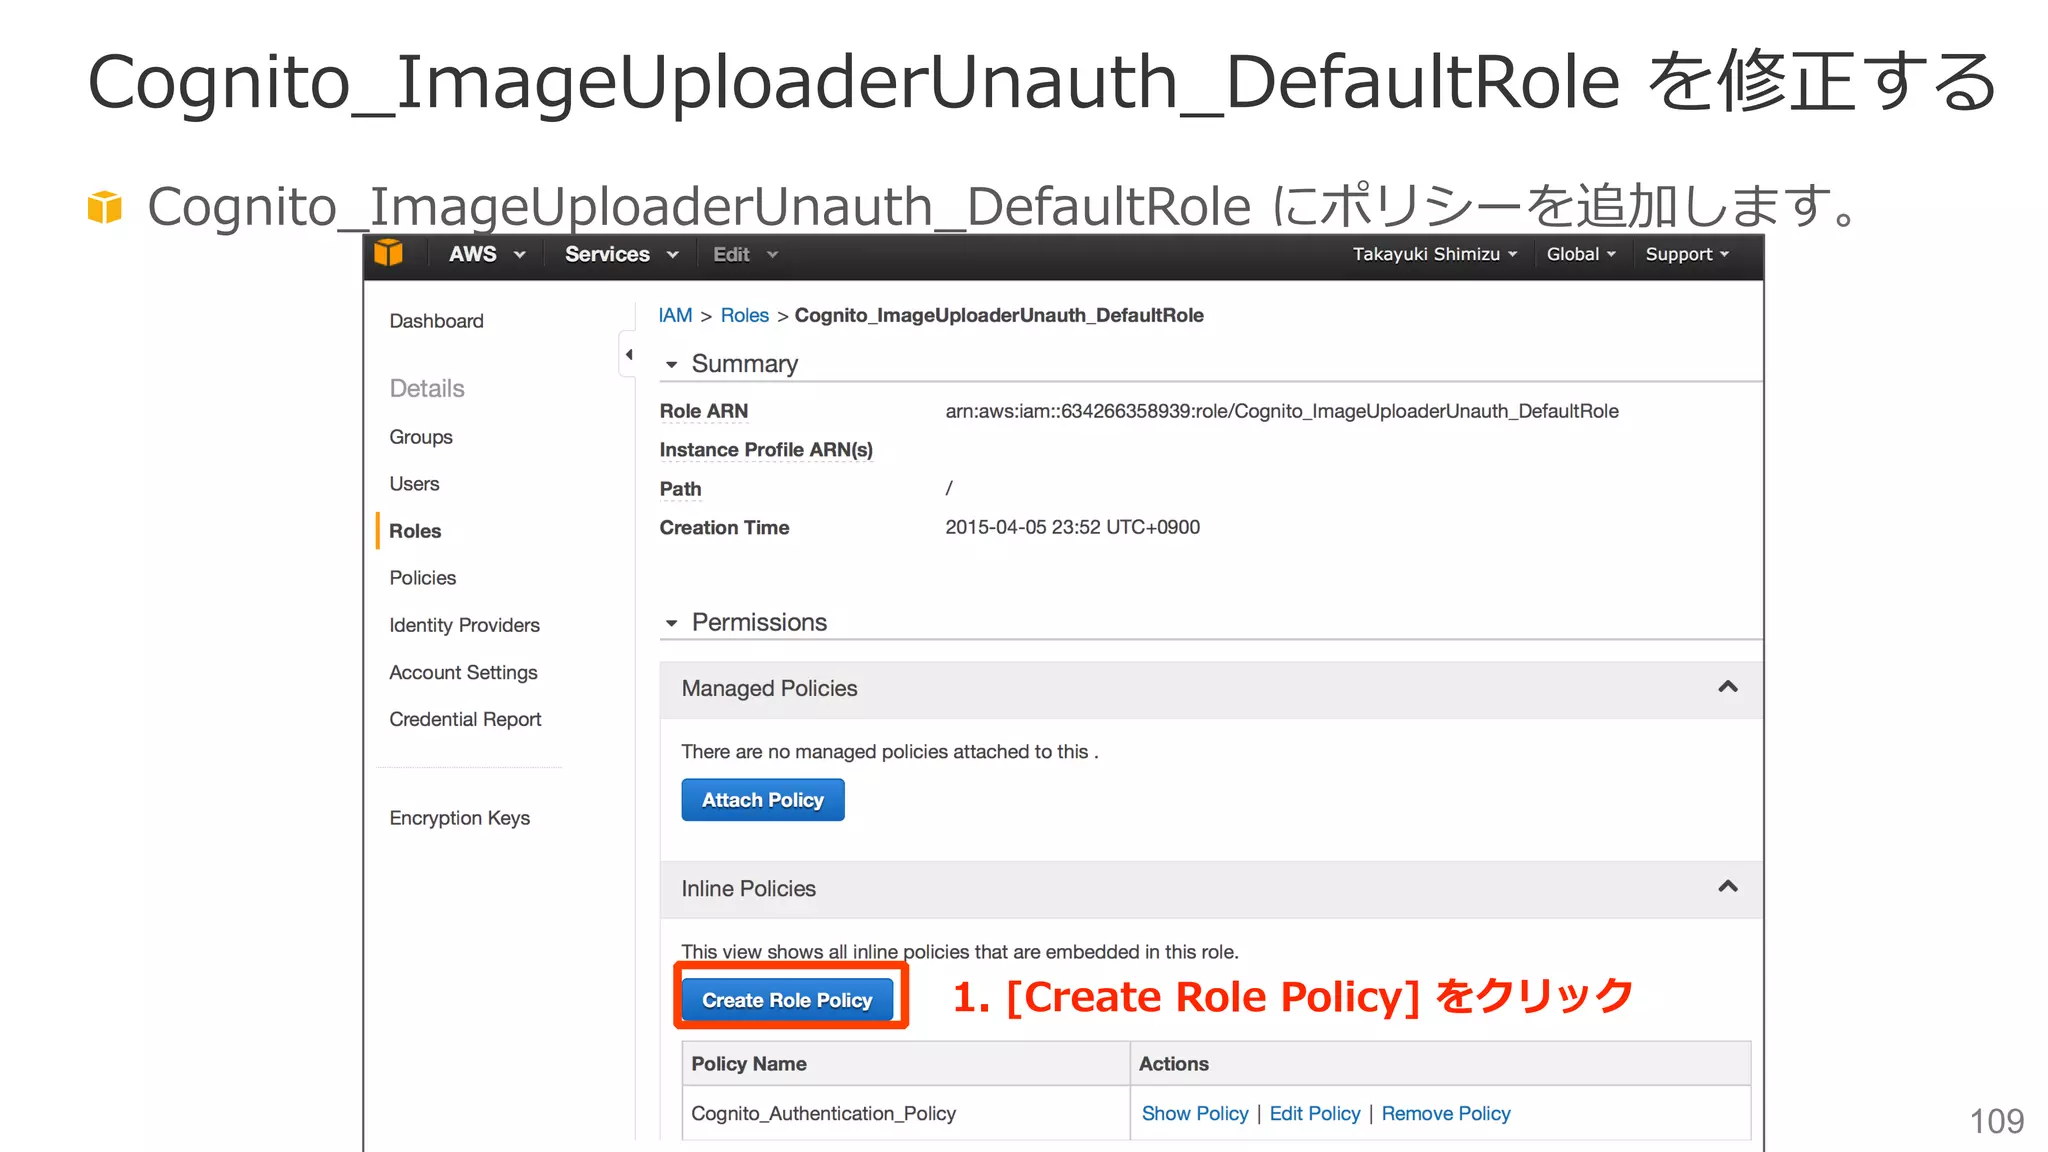Click the Role ARN label
2048x1152 pixels.
point(703,411)
